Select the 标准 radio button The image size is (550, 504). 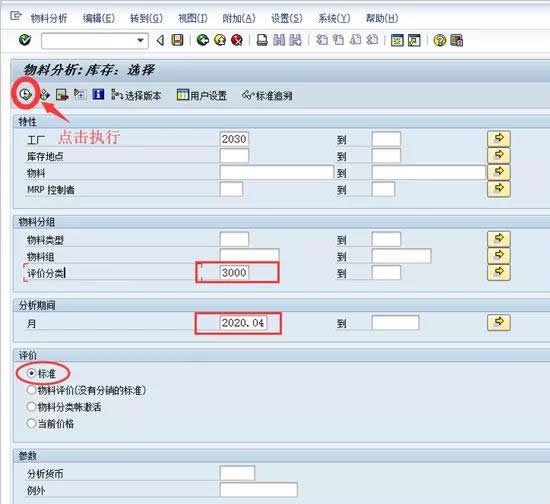[32, 373]
